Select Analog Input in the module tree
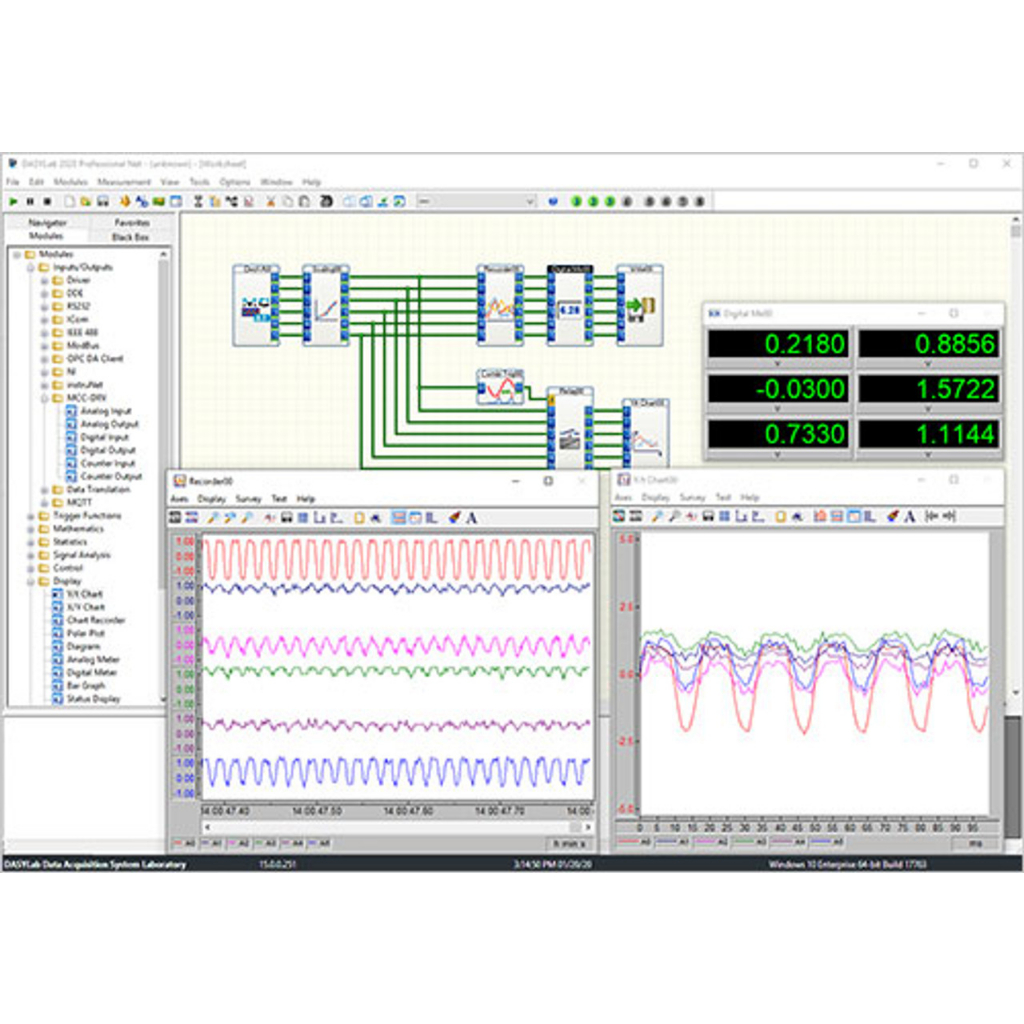The width and height of the screenshot is (1024, 1024). (x=106, y=411)
